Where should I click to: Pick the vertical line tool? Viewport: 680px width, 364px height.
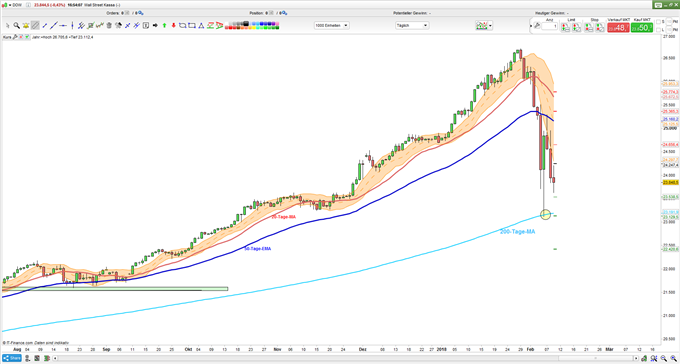[x=72, y=25]
